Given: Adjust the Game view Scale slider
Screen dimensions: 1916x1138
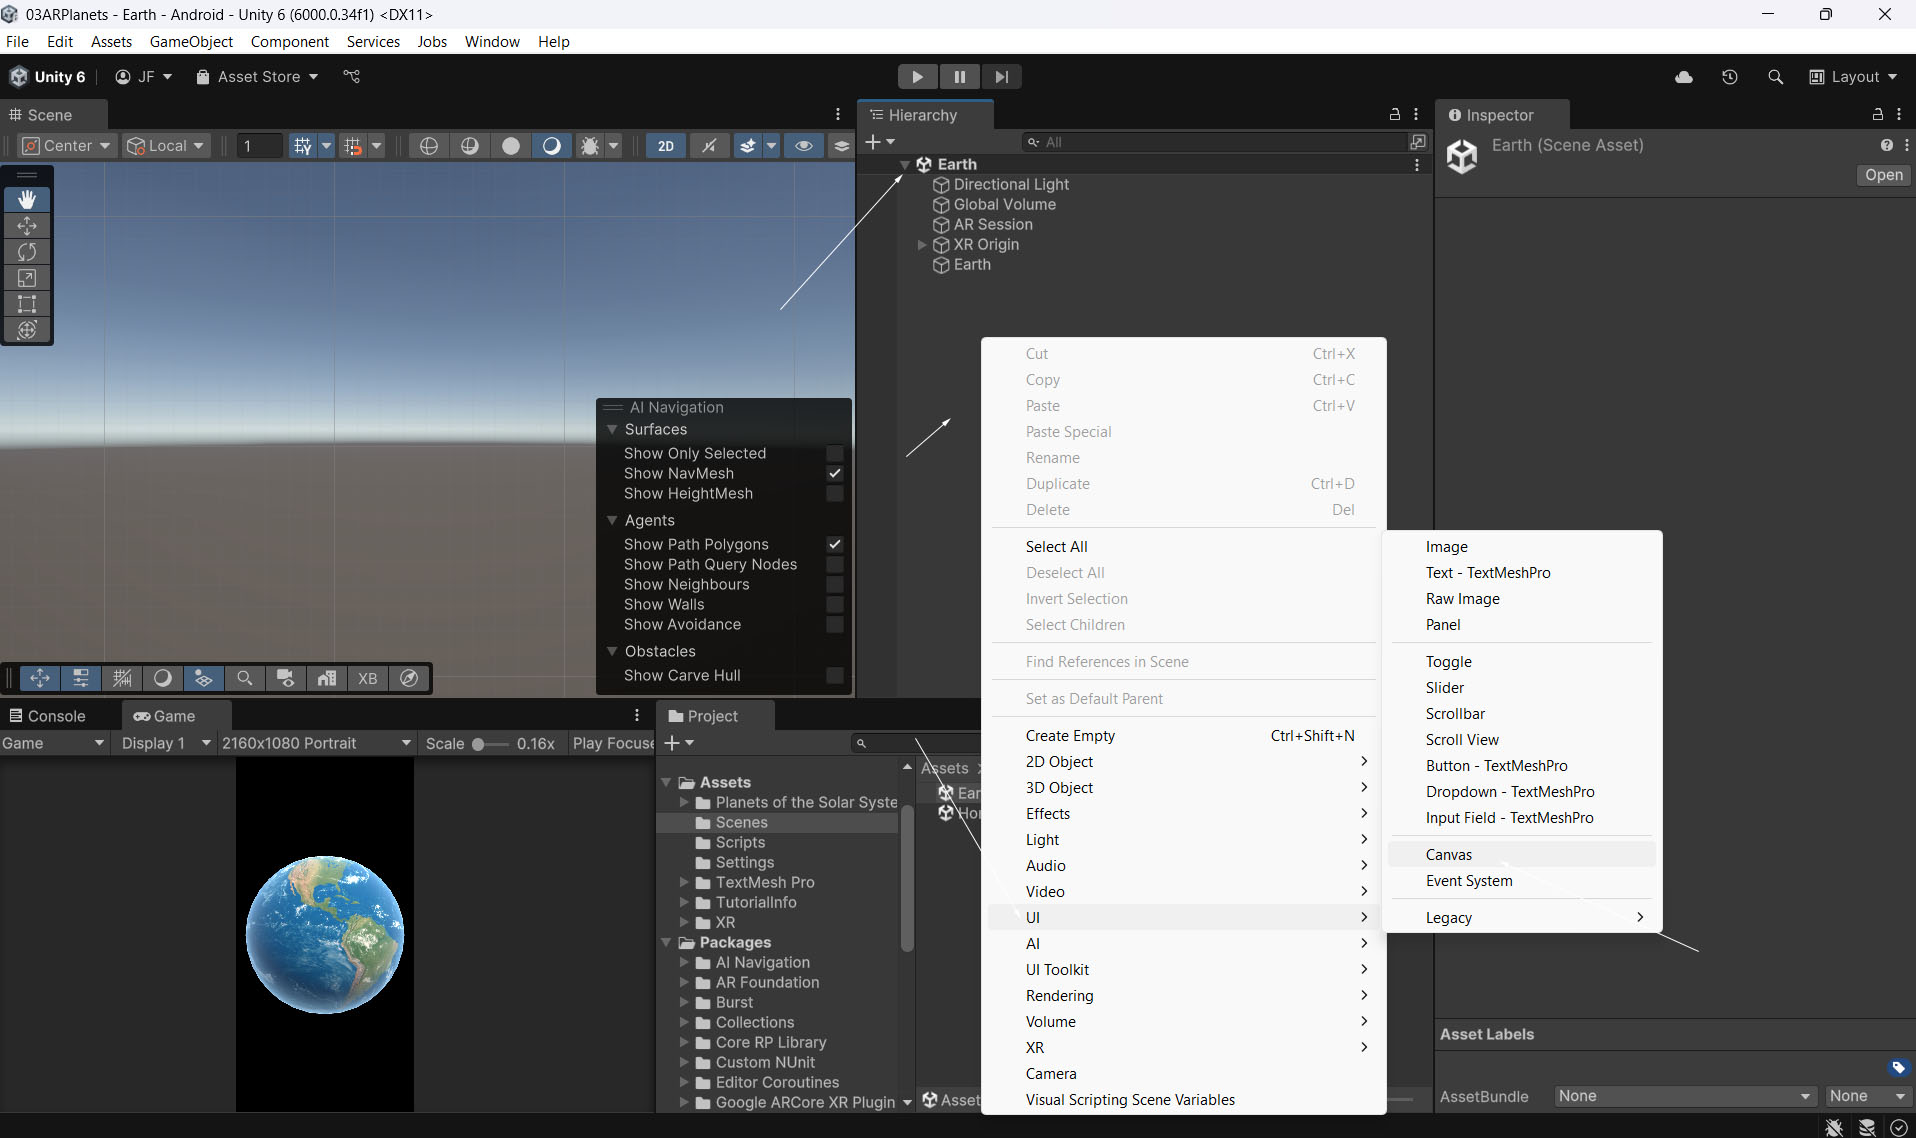Looking at the screenshot, I should [480, 744].
